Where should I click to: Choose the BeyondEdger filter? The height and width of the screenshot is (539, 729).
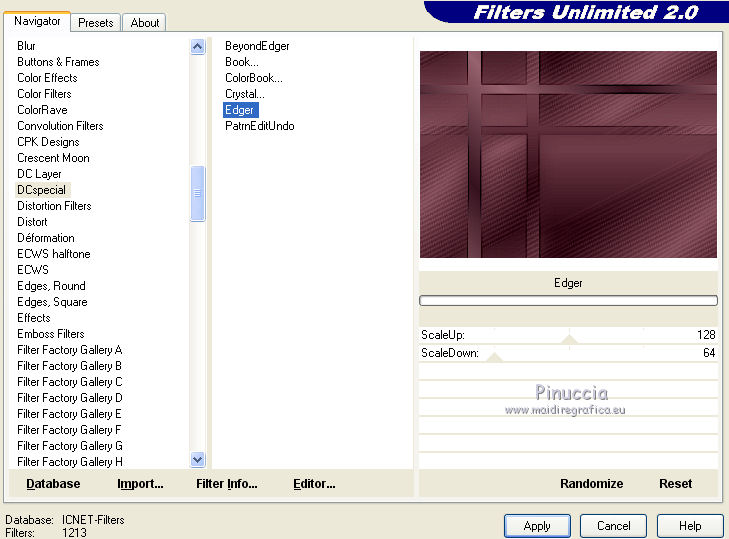257,46
